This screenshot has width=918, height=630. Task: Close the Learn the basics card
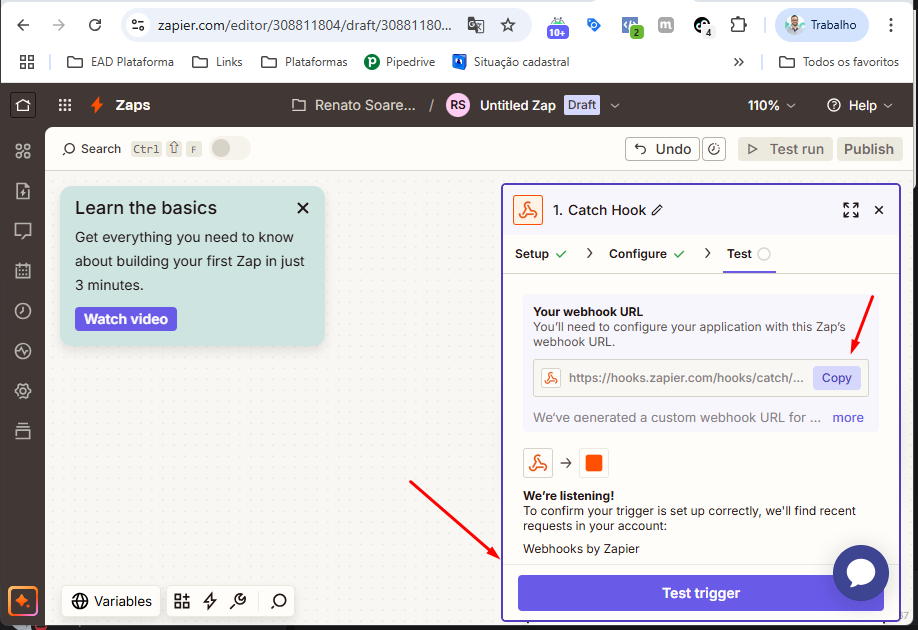(303, 208)
